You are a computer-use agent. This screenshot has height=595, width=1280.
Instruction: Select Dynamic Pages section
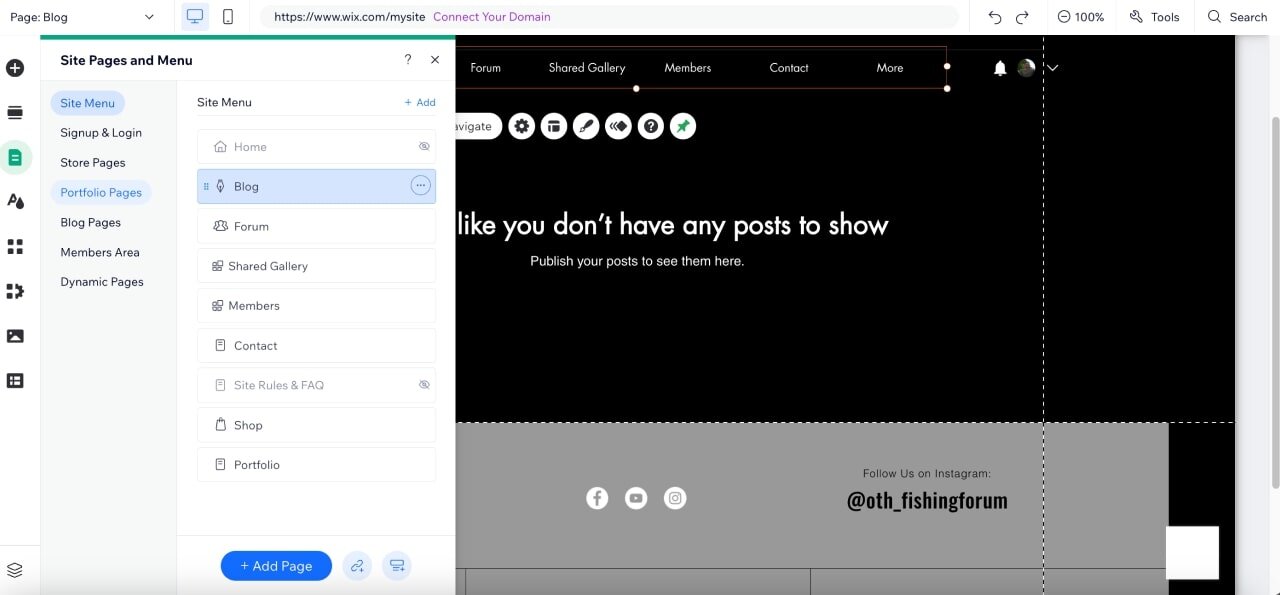coord(102,282)
